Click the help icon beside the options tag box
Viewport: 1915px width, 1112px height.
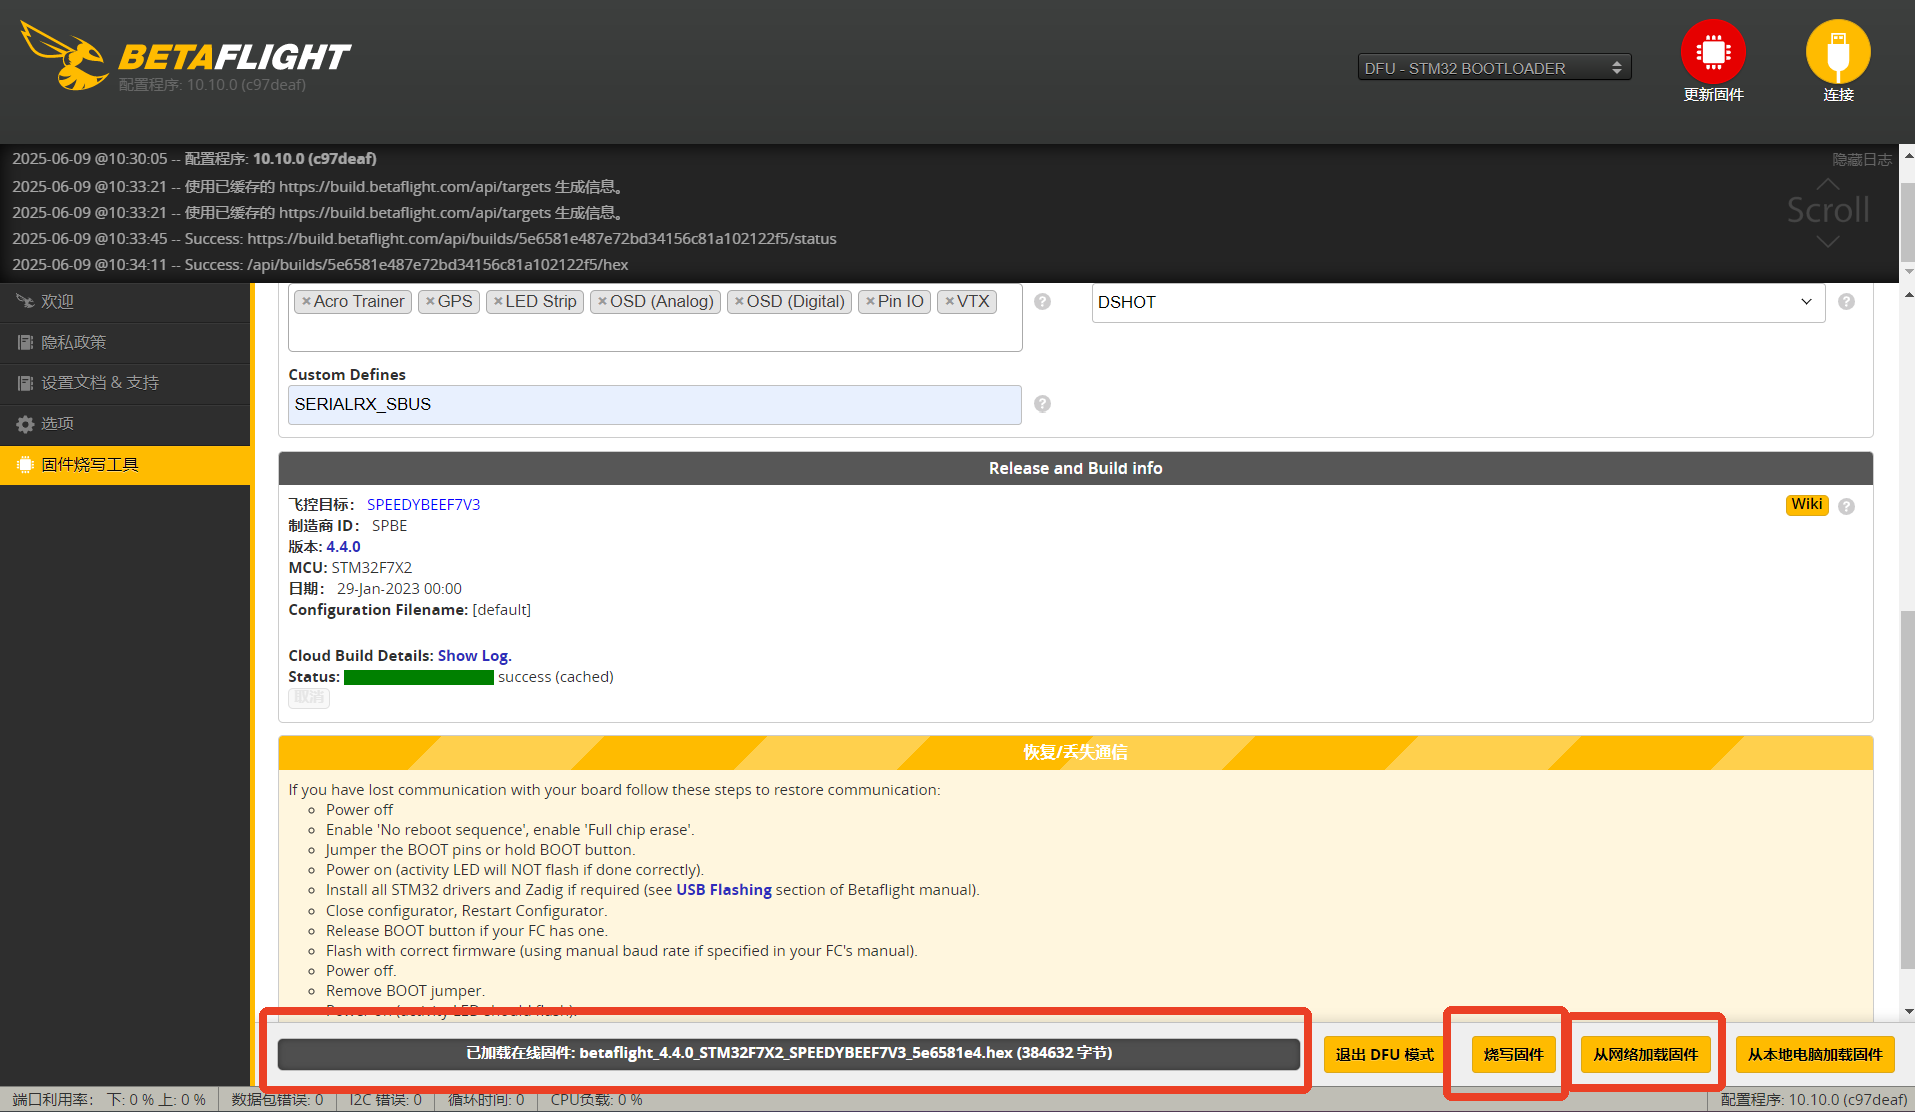point(1042,301)
